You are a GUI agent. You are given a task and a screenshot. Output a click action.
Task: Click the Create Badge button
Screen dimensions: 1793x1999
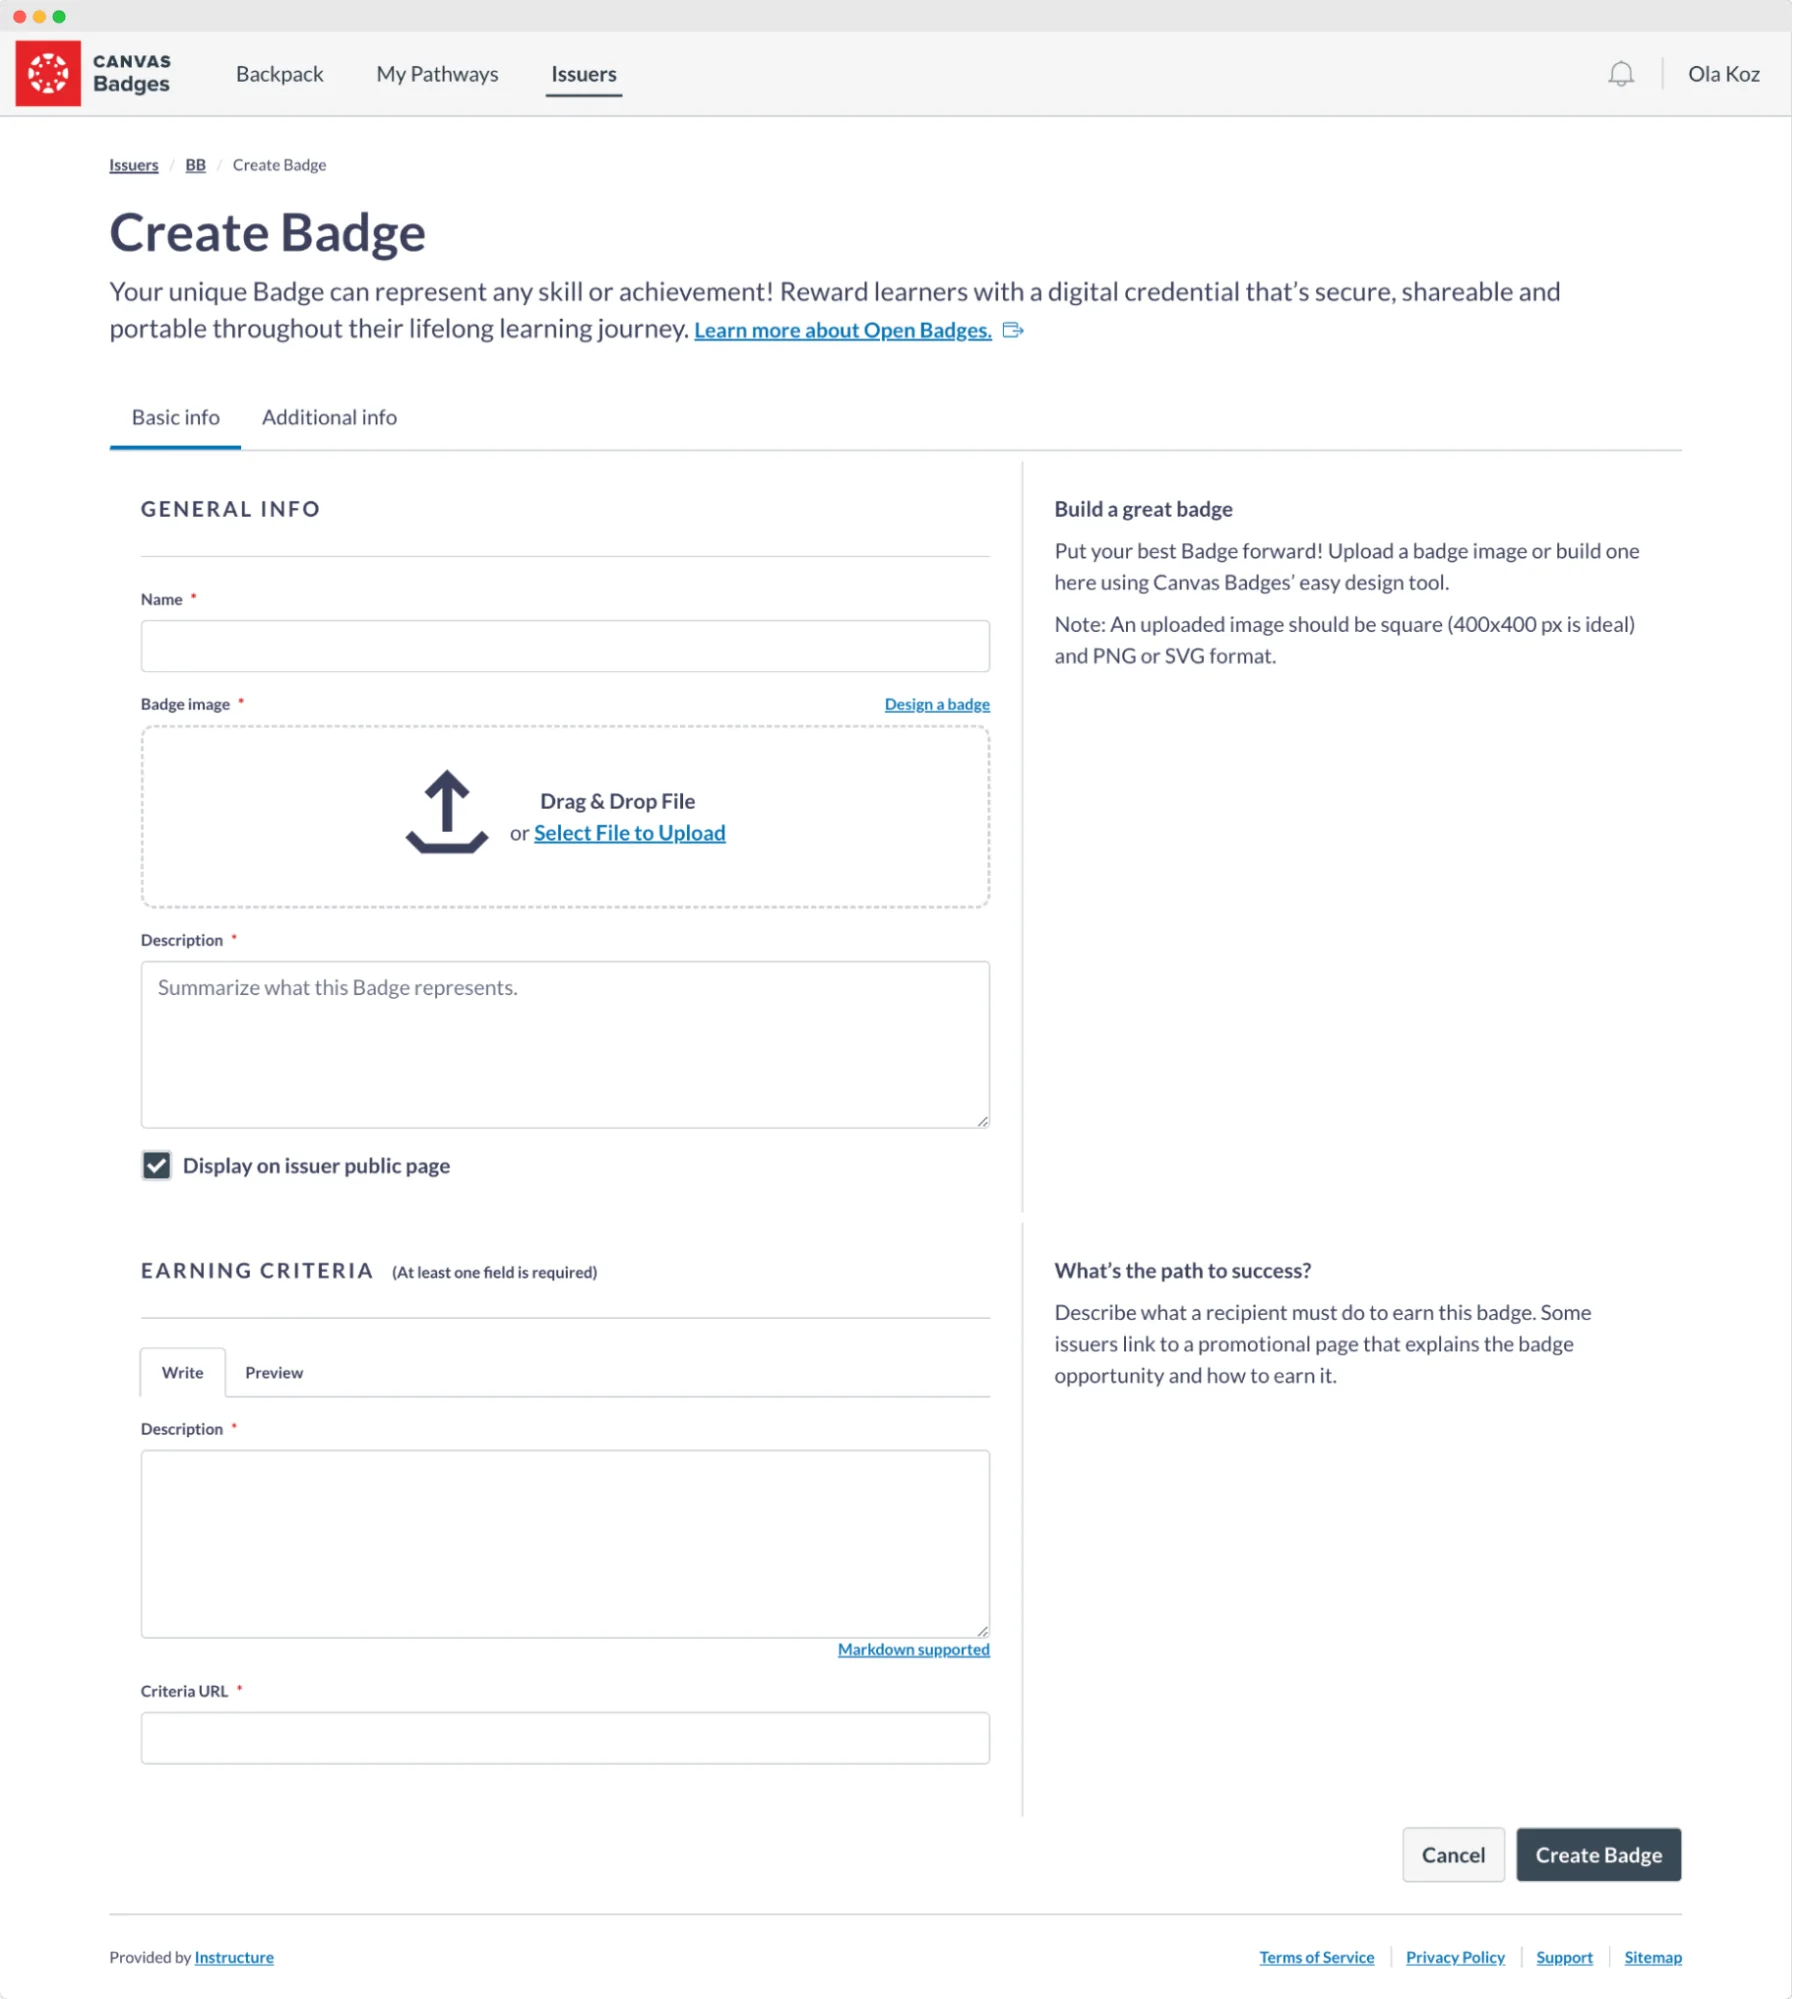pyautogui.click(x=1598, y=1854)
